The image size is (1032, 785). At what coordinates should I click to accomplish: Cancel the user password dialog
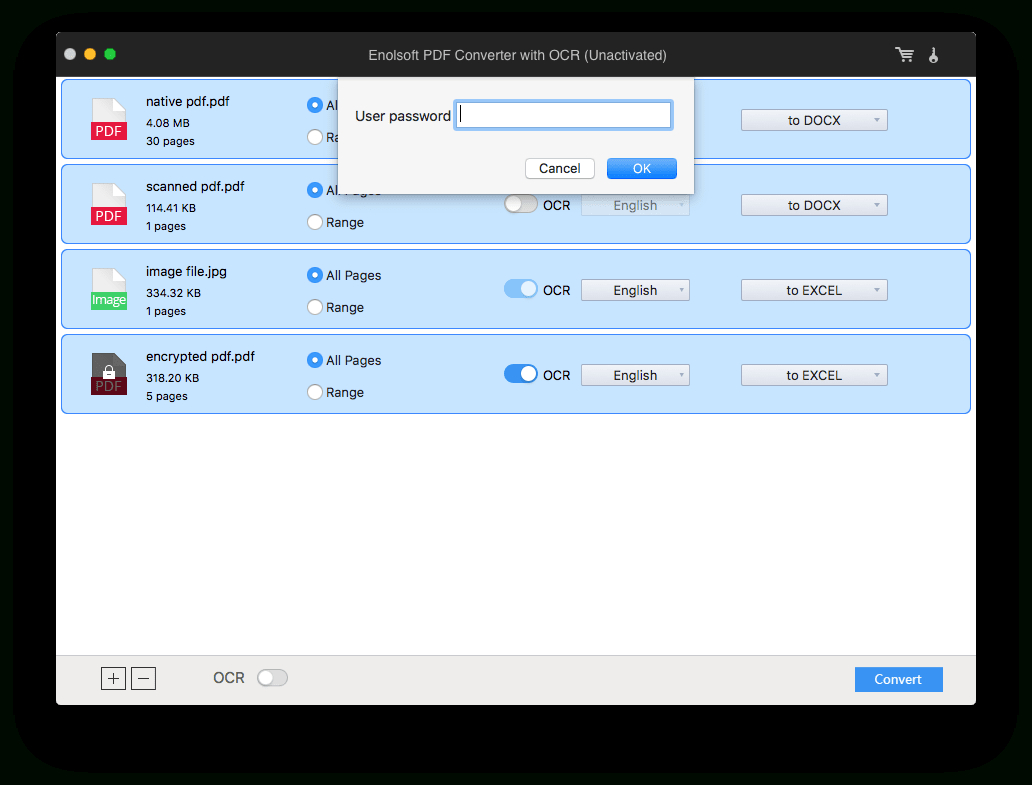tap(559, 168)
